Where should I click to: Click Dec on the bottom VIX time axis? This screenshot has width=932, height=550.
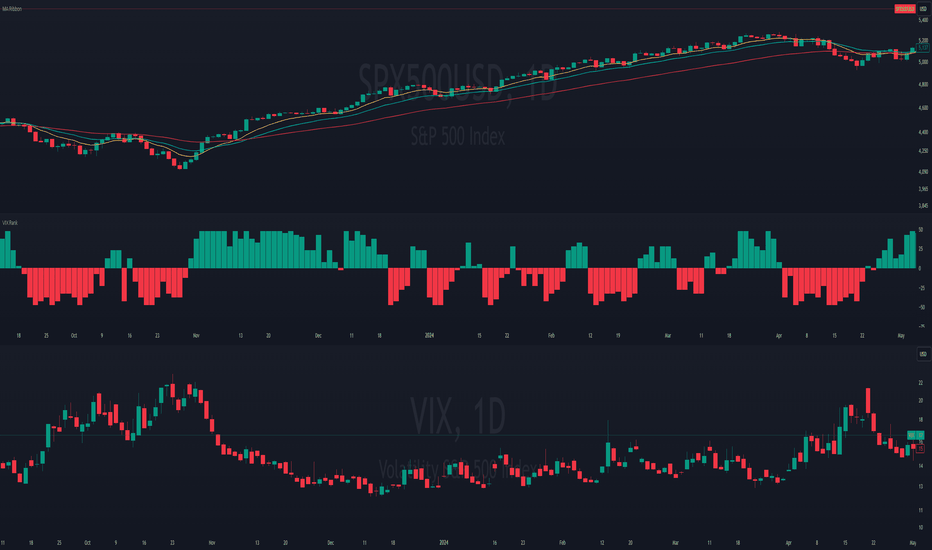point(331,543)
